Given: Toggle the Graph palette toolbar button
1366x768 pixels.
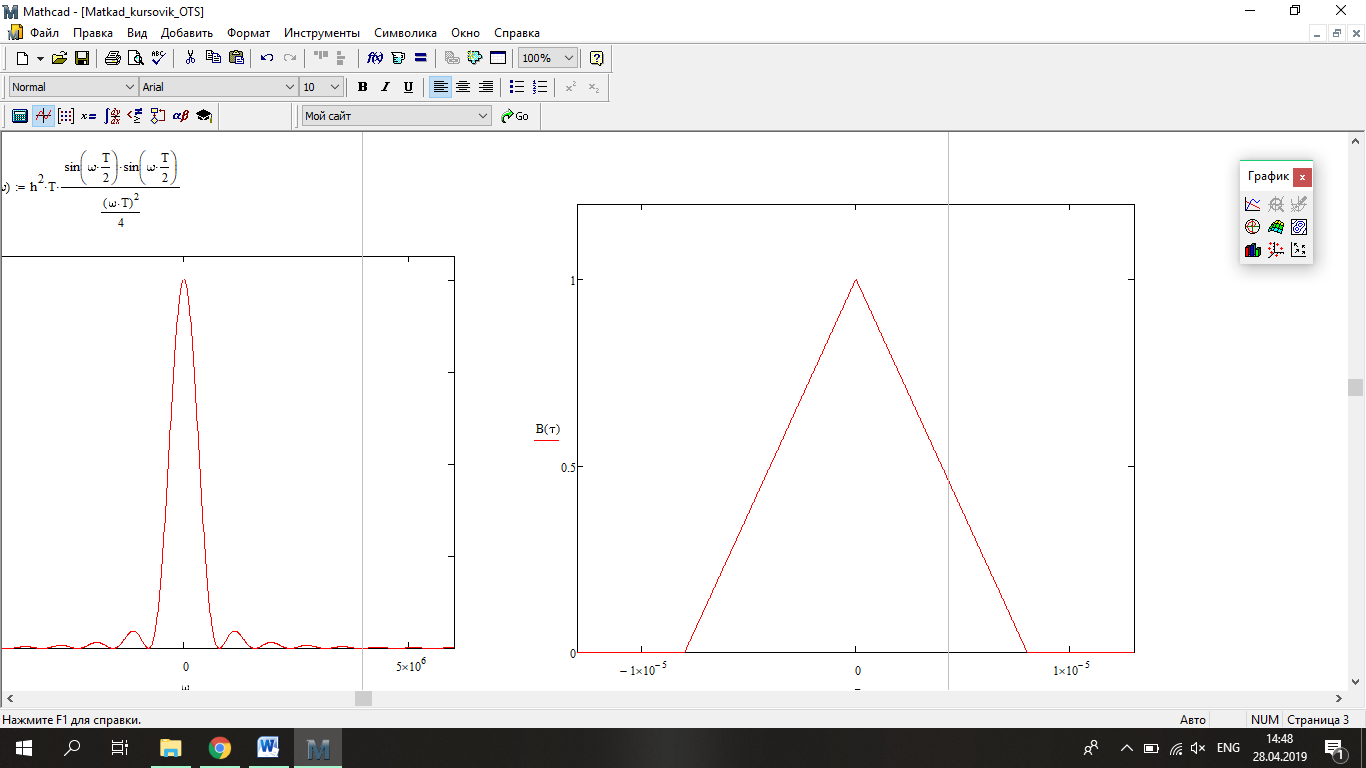Looking at the screenshot, I should (43, 116).
